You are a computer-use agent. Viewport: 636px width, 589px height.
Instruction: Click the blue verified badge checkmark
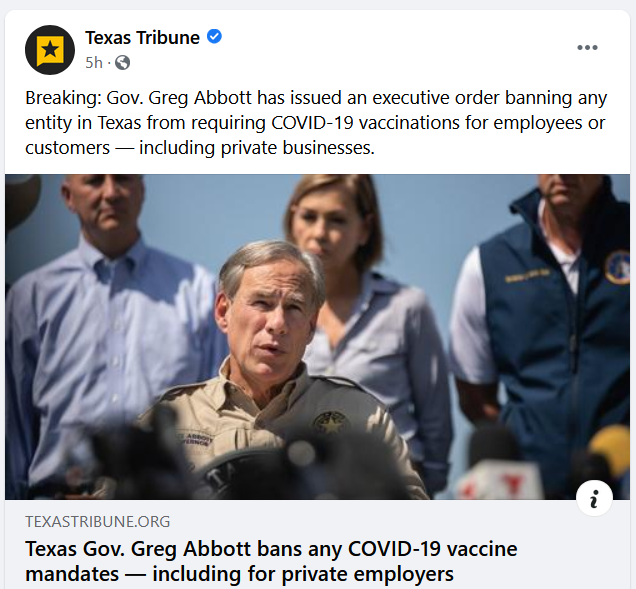point(214,38)
